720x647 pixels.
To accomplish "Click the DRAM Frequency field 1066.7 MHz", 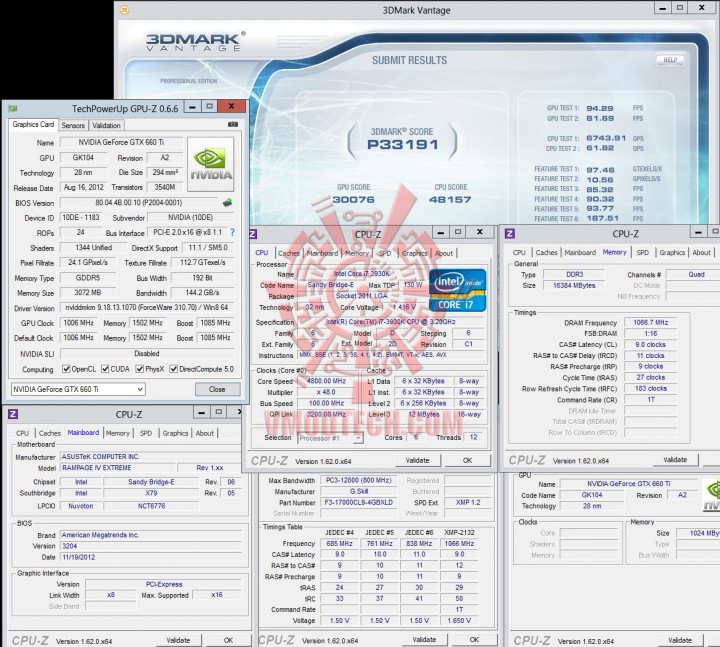I will [x=650, y=322].
